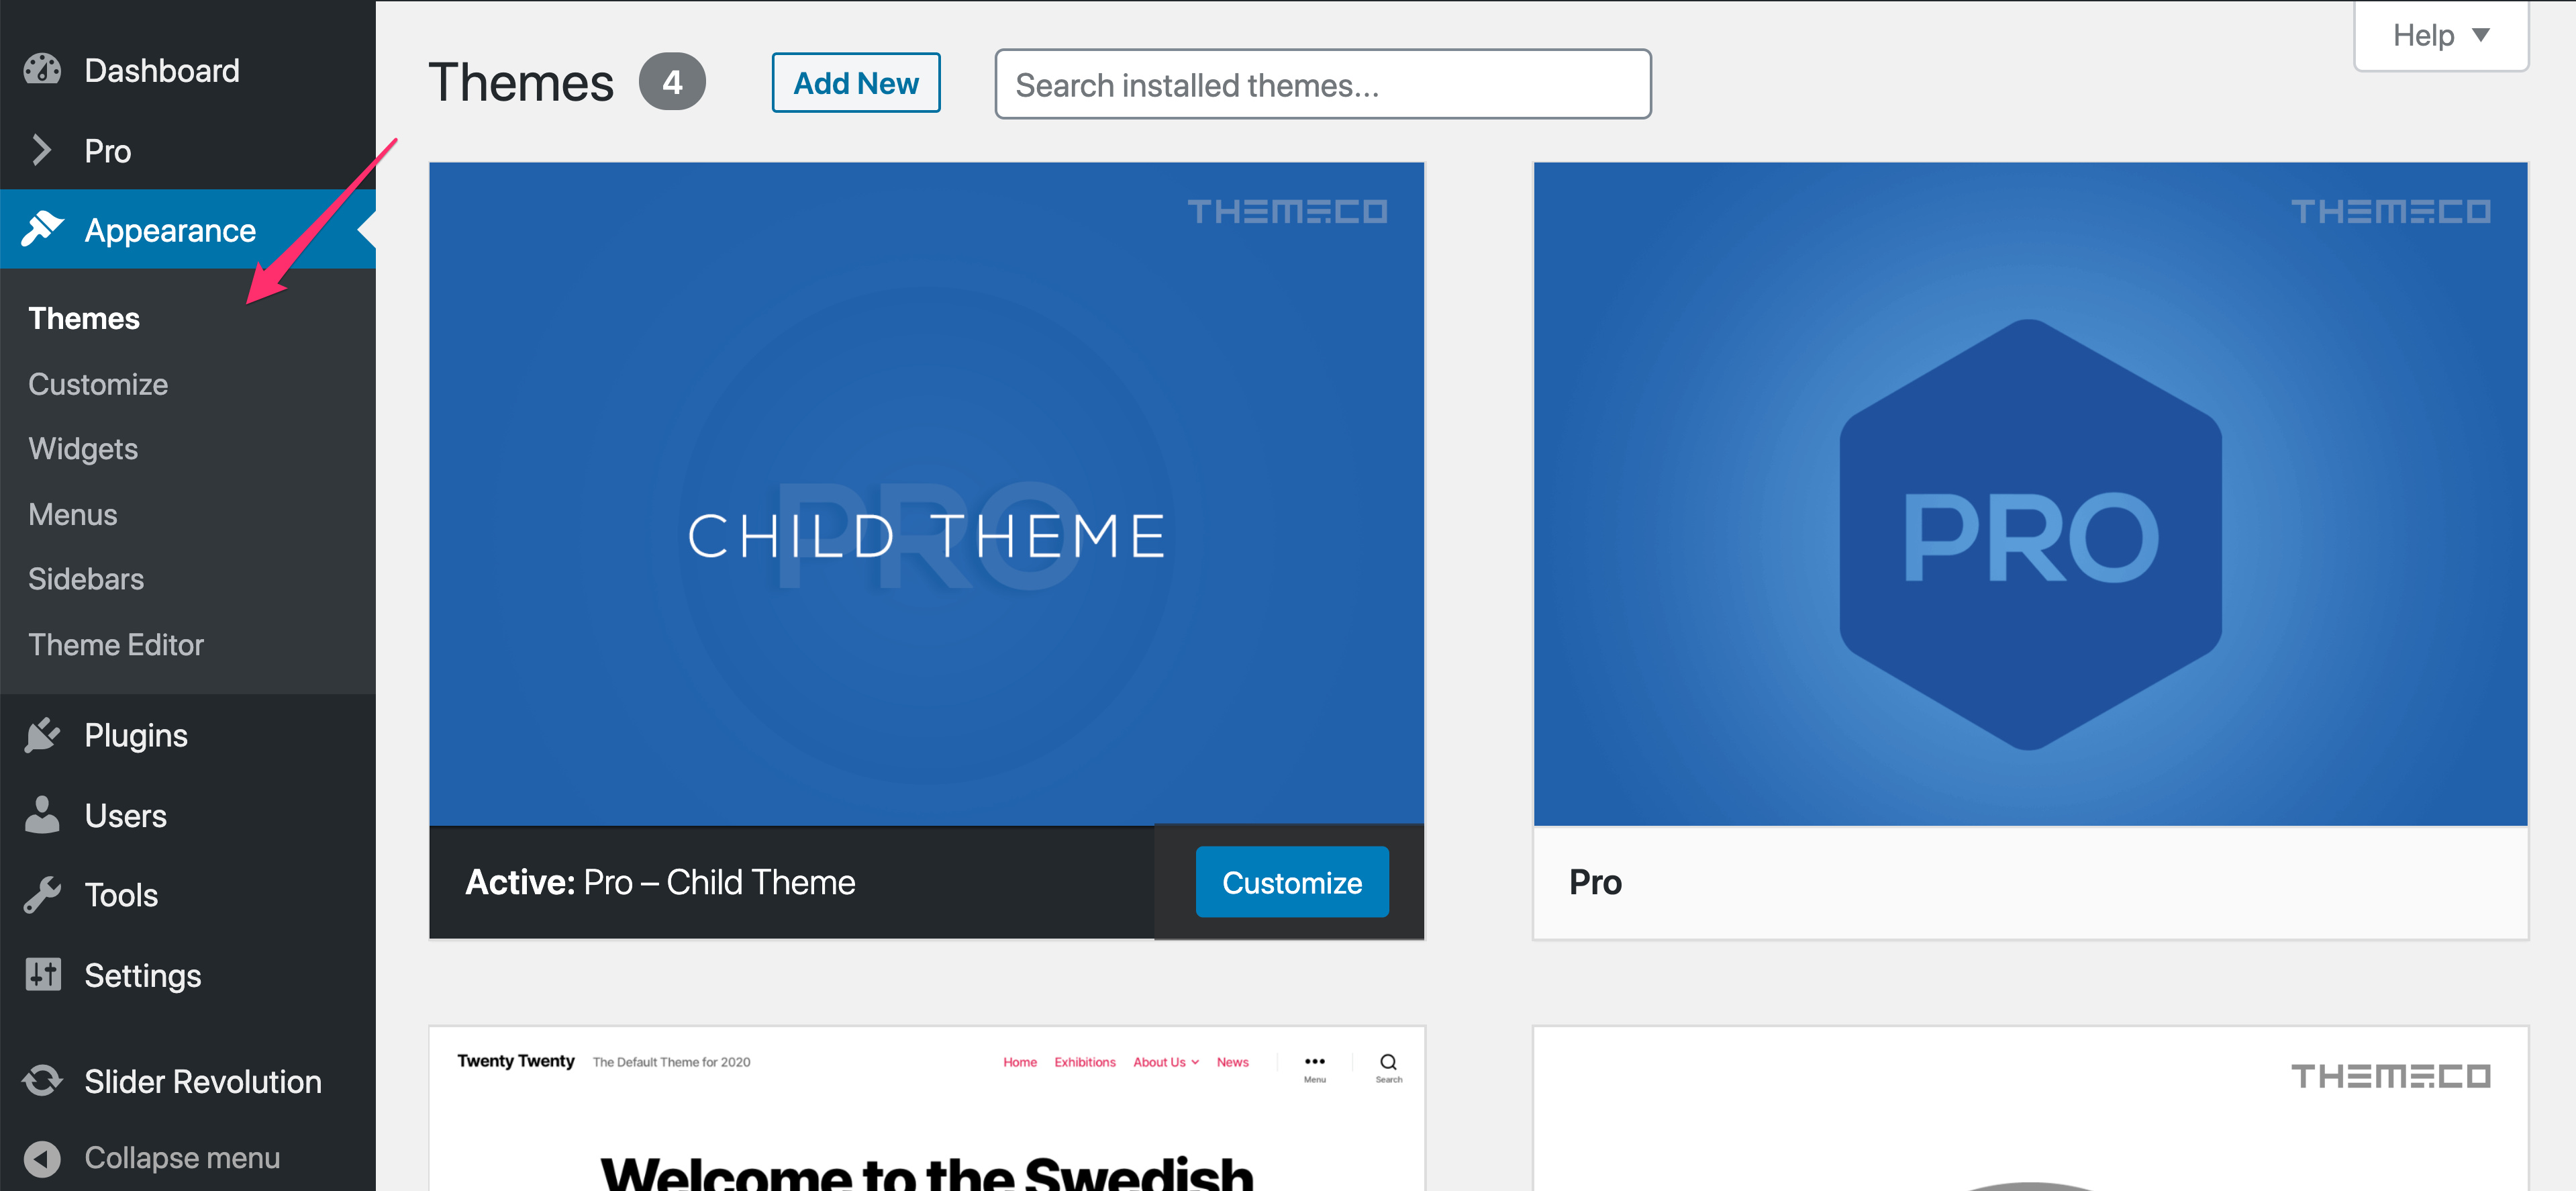The height and width of the screenshot is (1191, 2576).
Task: Click the Settings sliders icon
Action: (x=42, y=975)
